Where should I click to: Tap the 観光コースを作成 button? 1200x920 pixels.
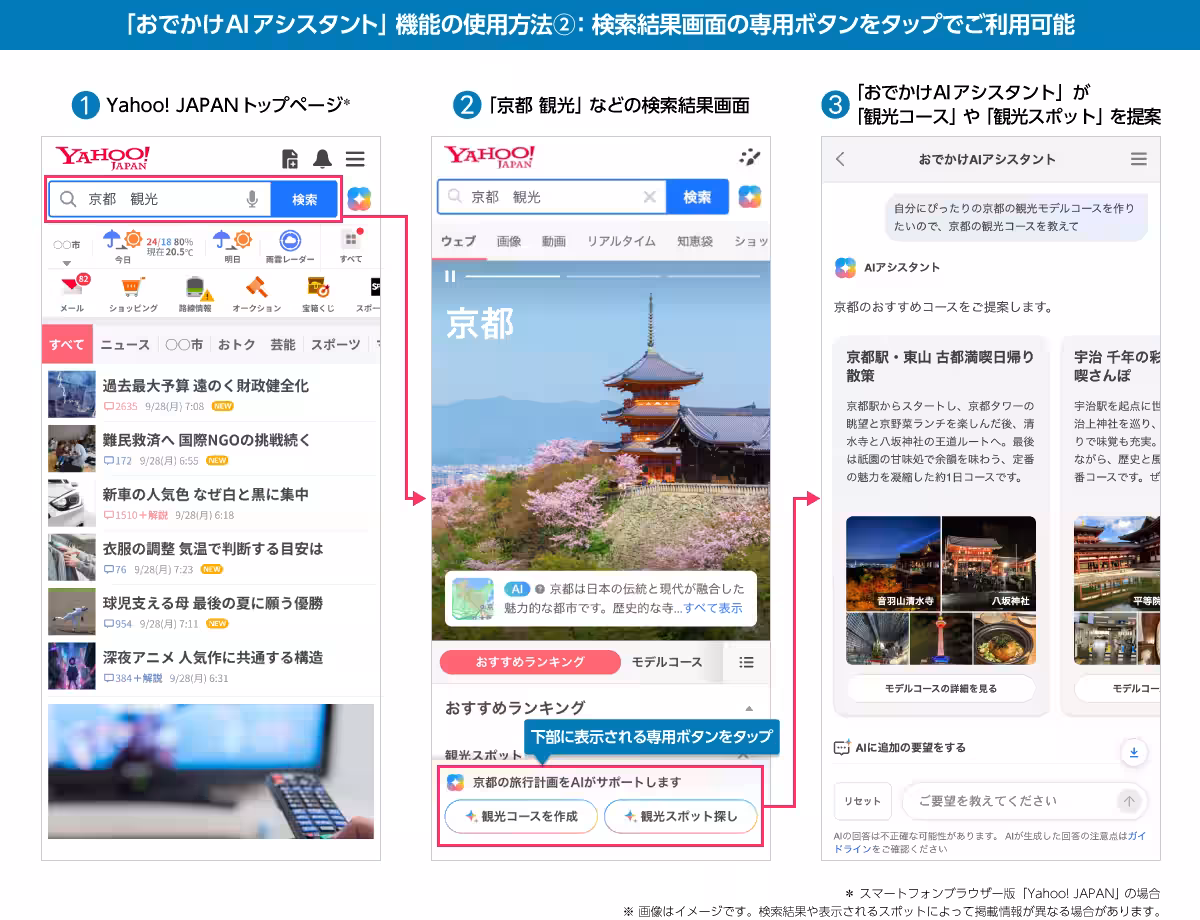[519, 816]
